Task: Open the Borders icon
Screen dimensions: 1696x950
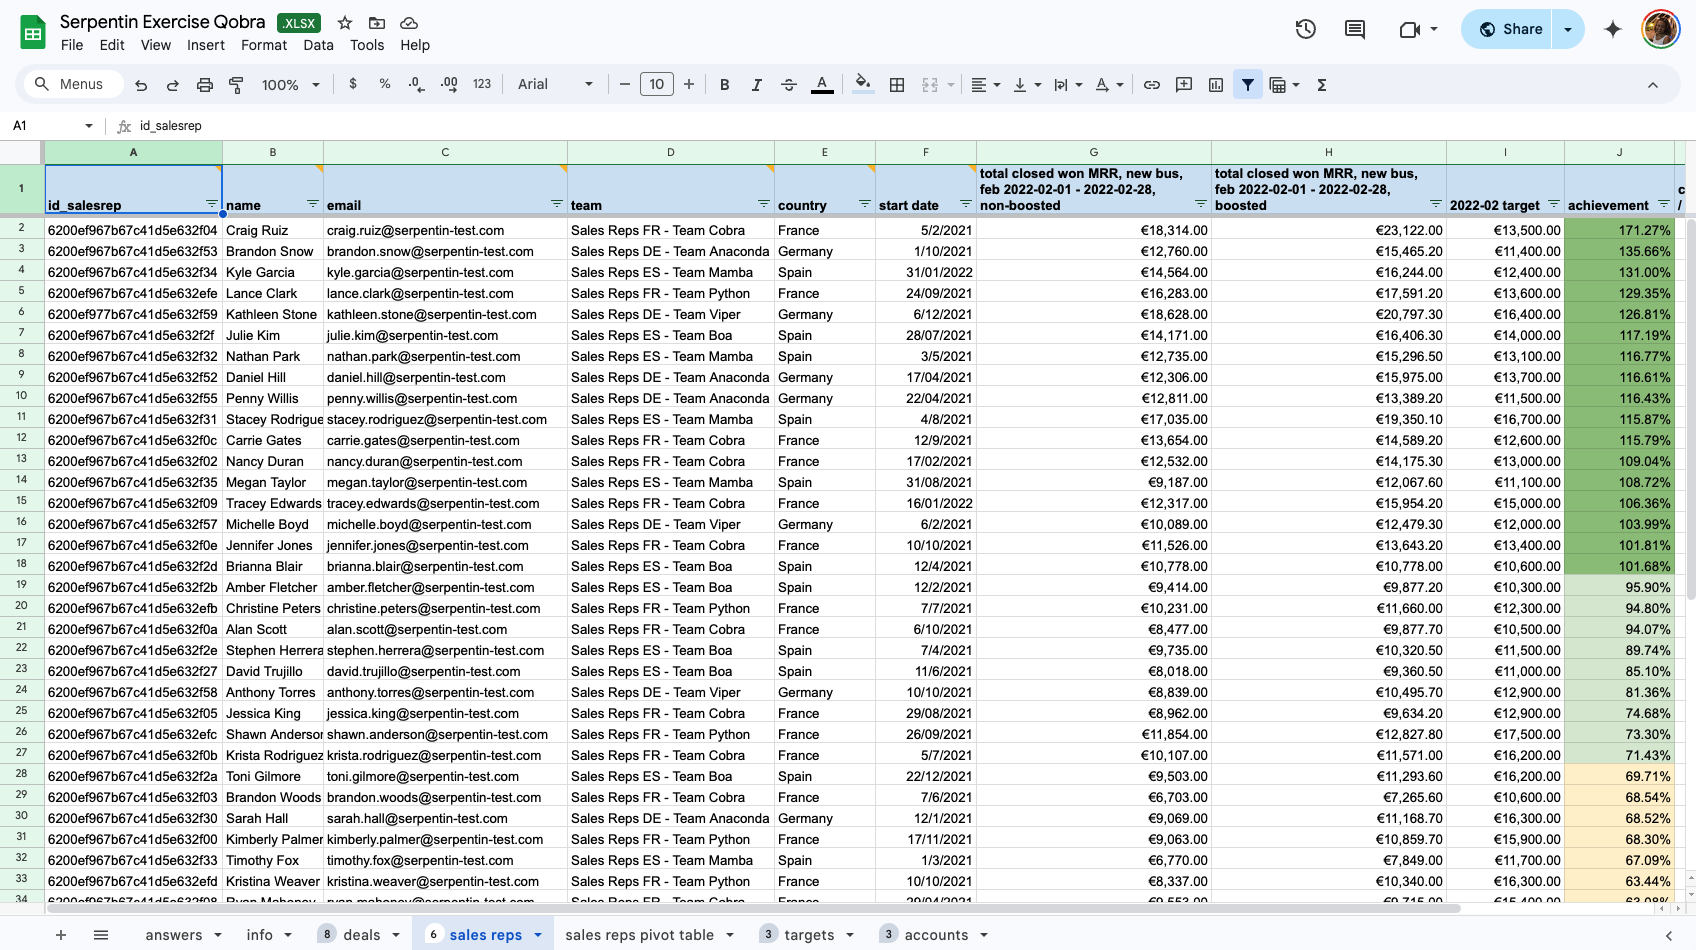Action: point(896,84)
